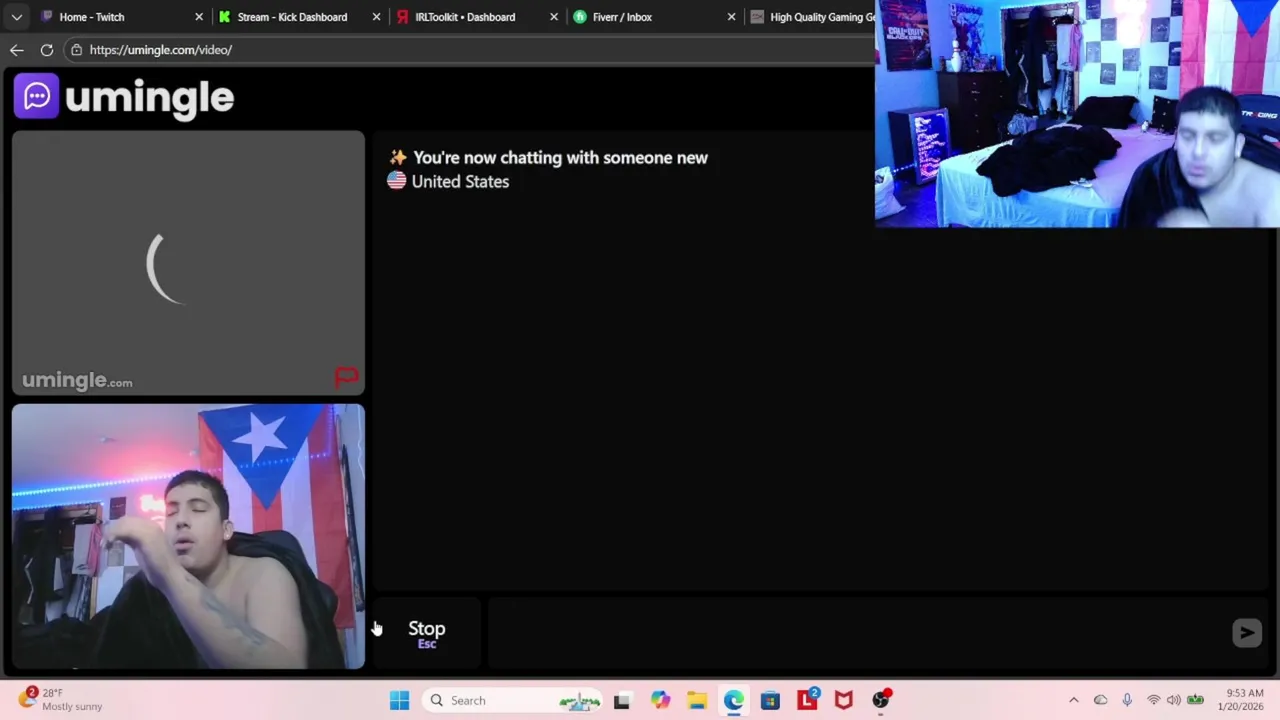Click the Microsoft Edge taskbar icon
The height and width of the screenshot is (720, 1280).
(734, 700)
